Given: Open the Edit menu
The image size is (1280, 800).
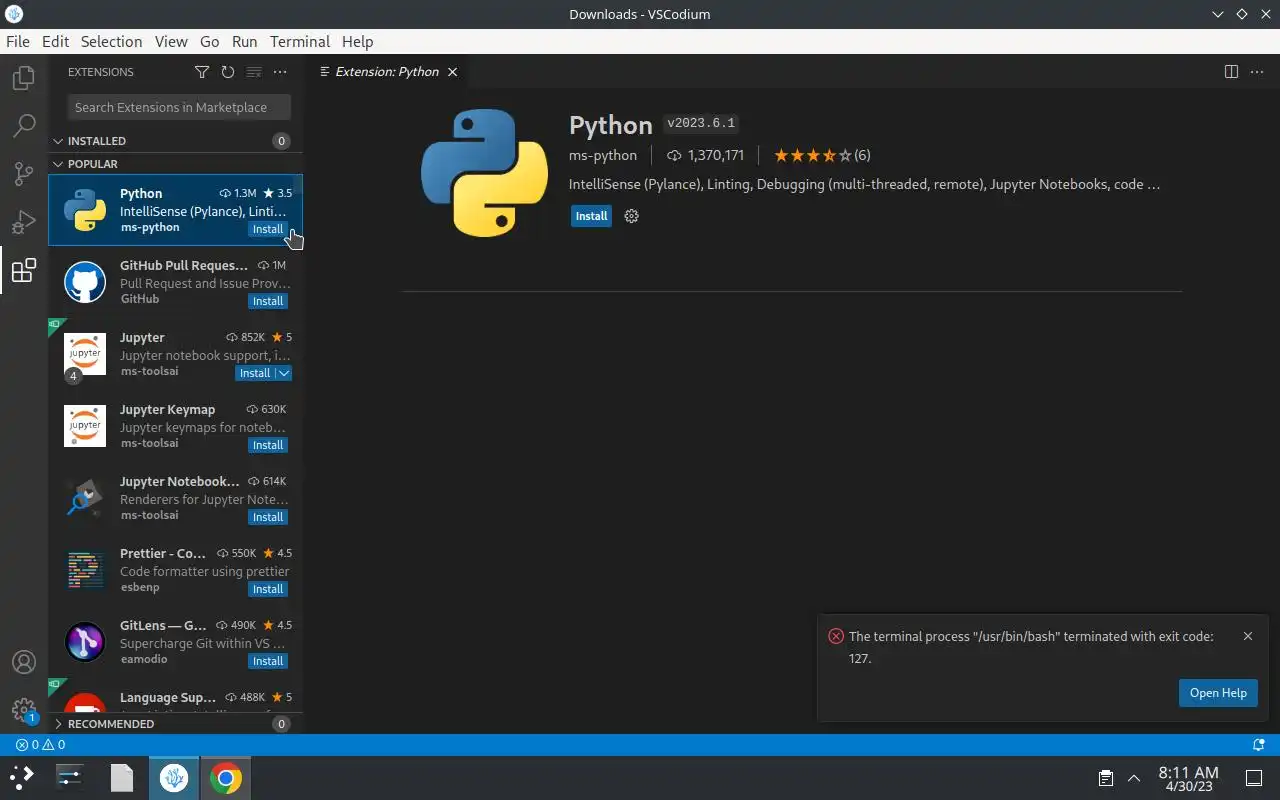Looking at the screenshot, I should point(55,41).
